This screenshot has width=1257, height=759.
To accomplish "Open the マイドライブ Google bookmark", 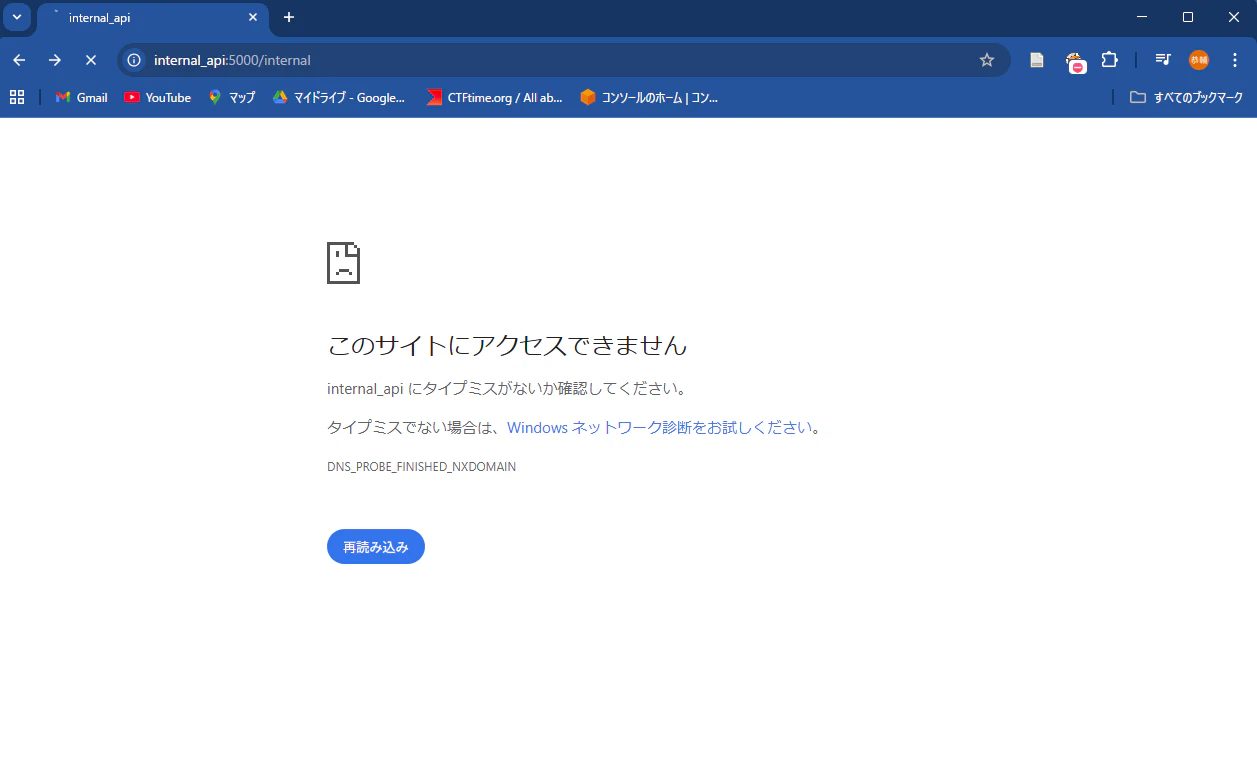I will pos(340,97).
